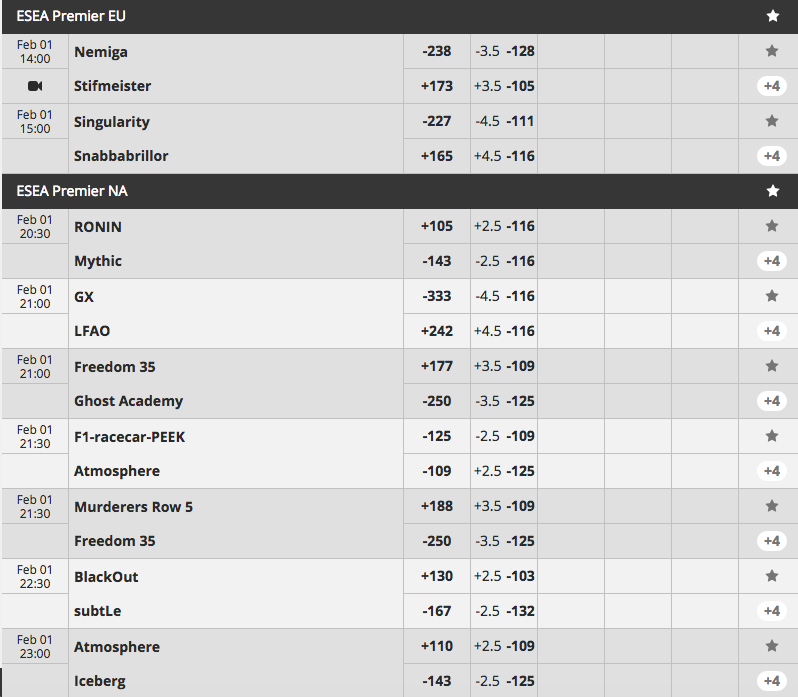Viewport: 798px width, 697px height.
Task: Star the BlackOut vs subtLe match
Action: (x=772, y=576)
